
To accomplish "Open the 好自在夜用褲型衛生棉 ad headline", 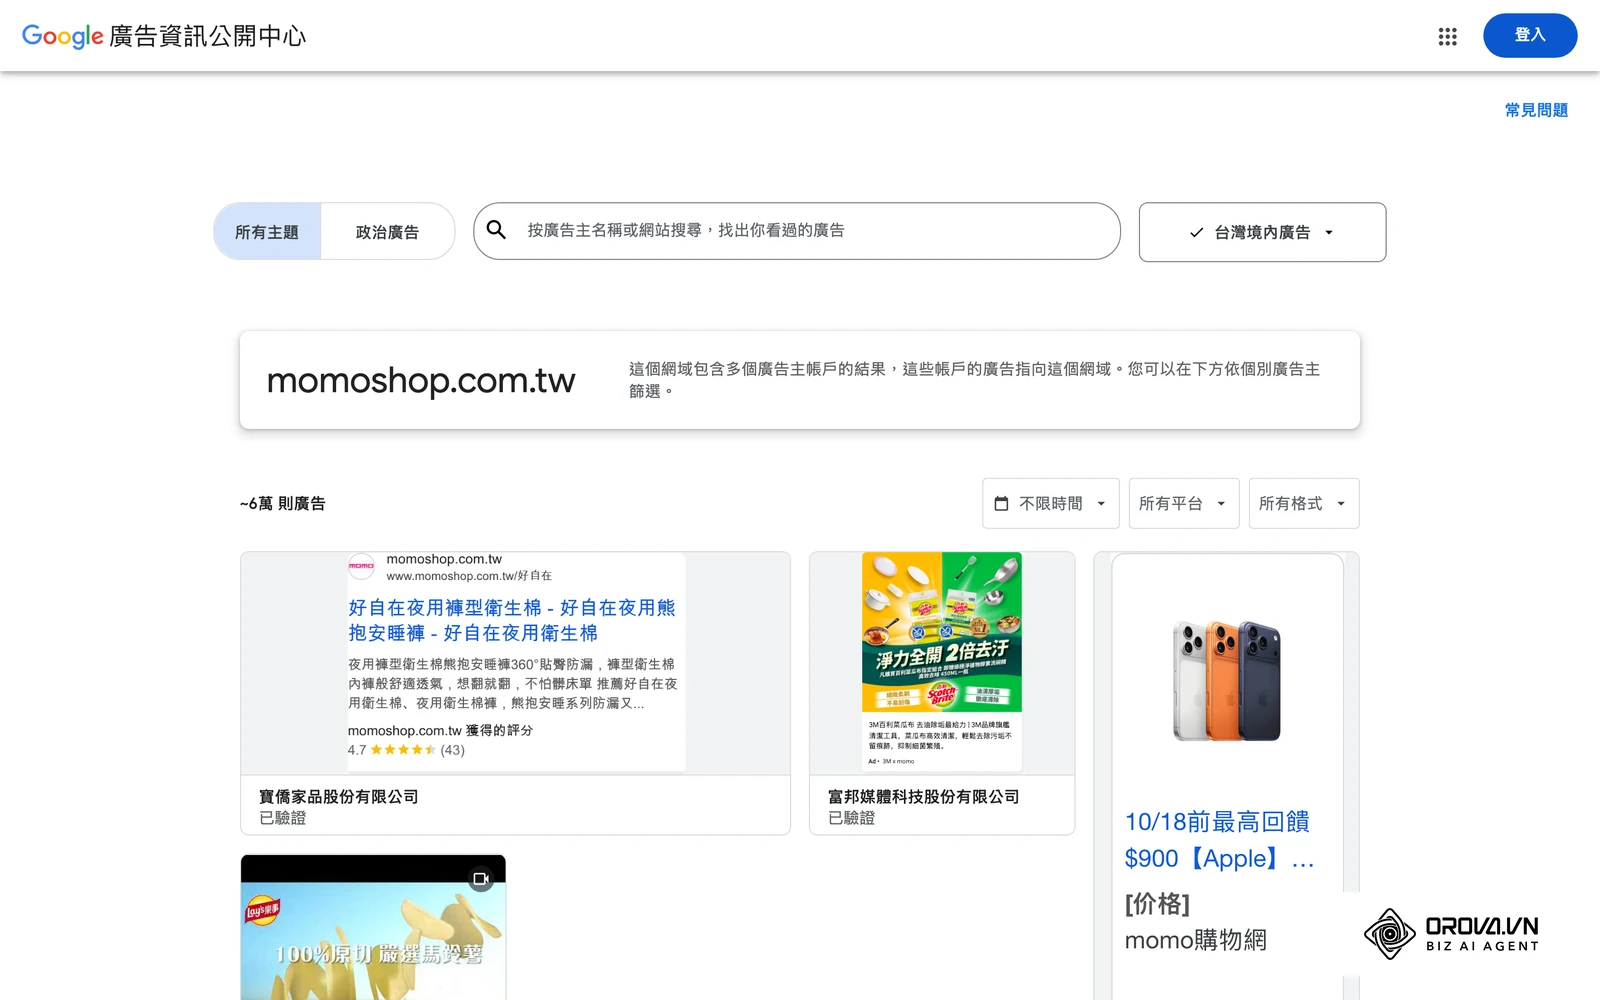I will click(512, 620).
